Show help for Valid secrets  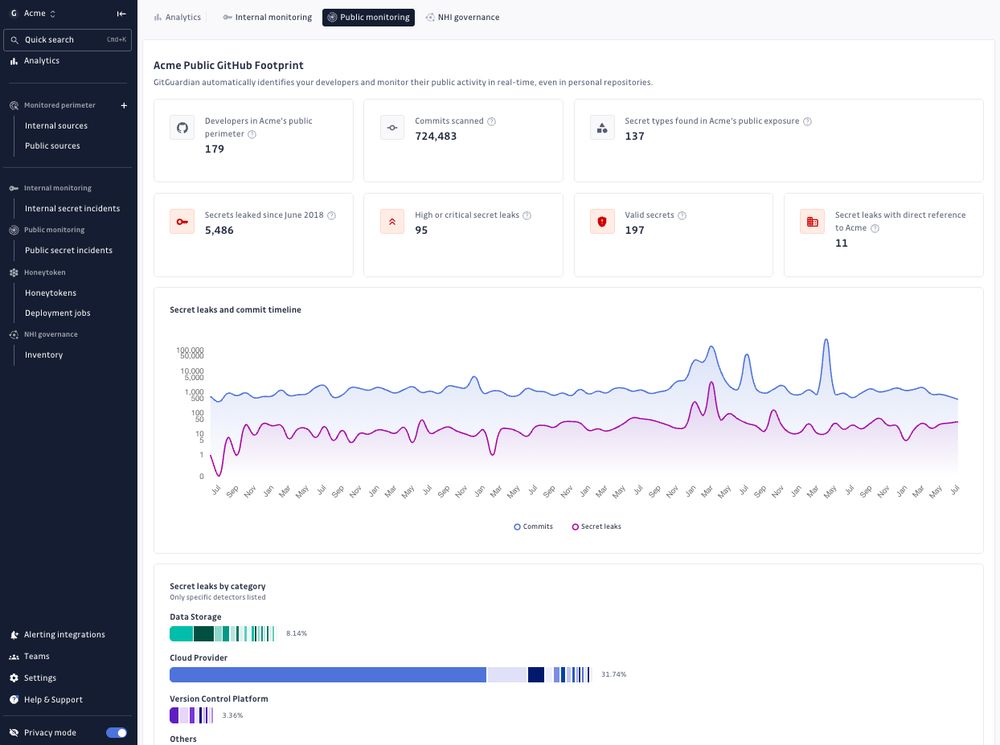click(x=682, y=216)
